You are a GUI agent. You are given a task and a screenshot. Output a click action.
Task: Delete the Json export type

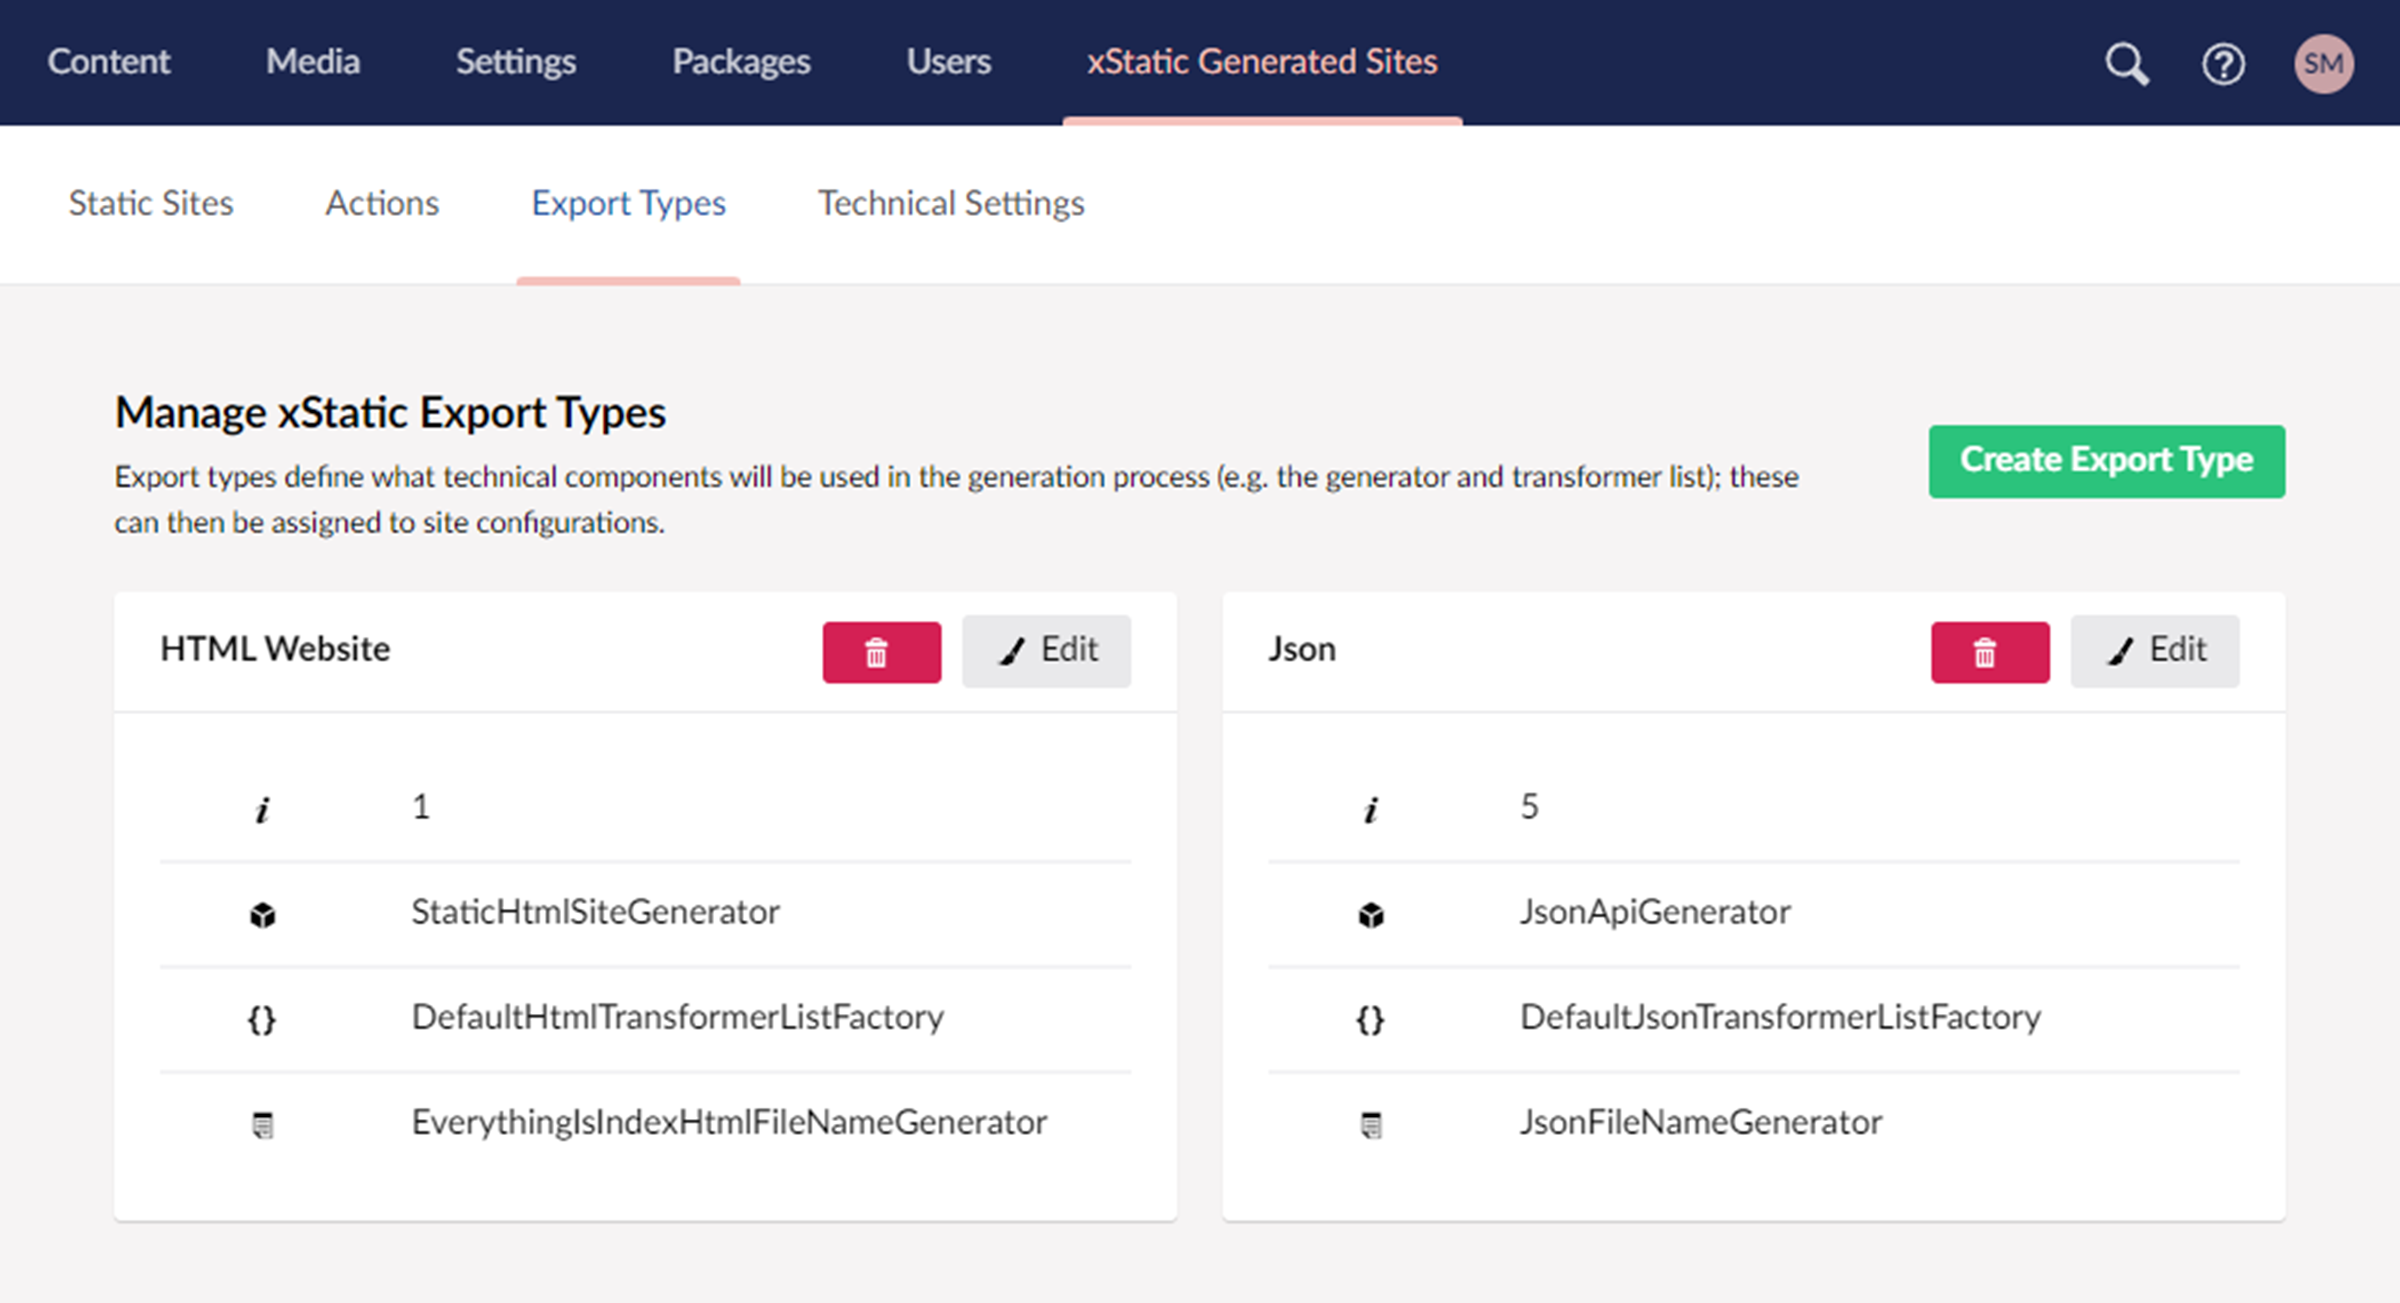(x=1989, y=652)
